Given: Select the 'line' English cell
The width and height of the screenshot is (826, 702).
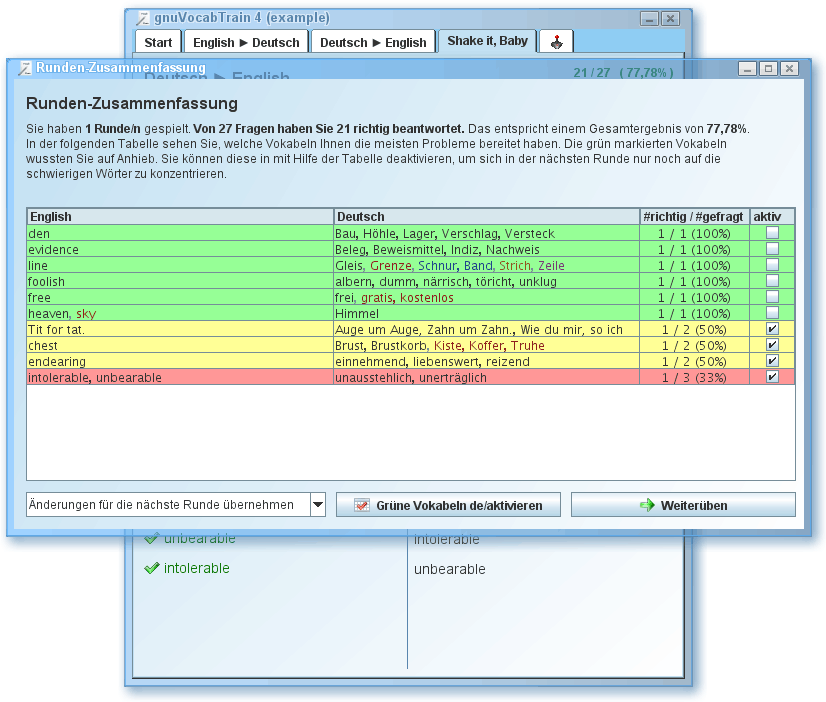Looking at the screenshot, I should tap(180, 265).
